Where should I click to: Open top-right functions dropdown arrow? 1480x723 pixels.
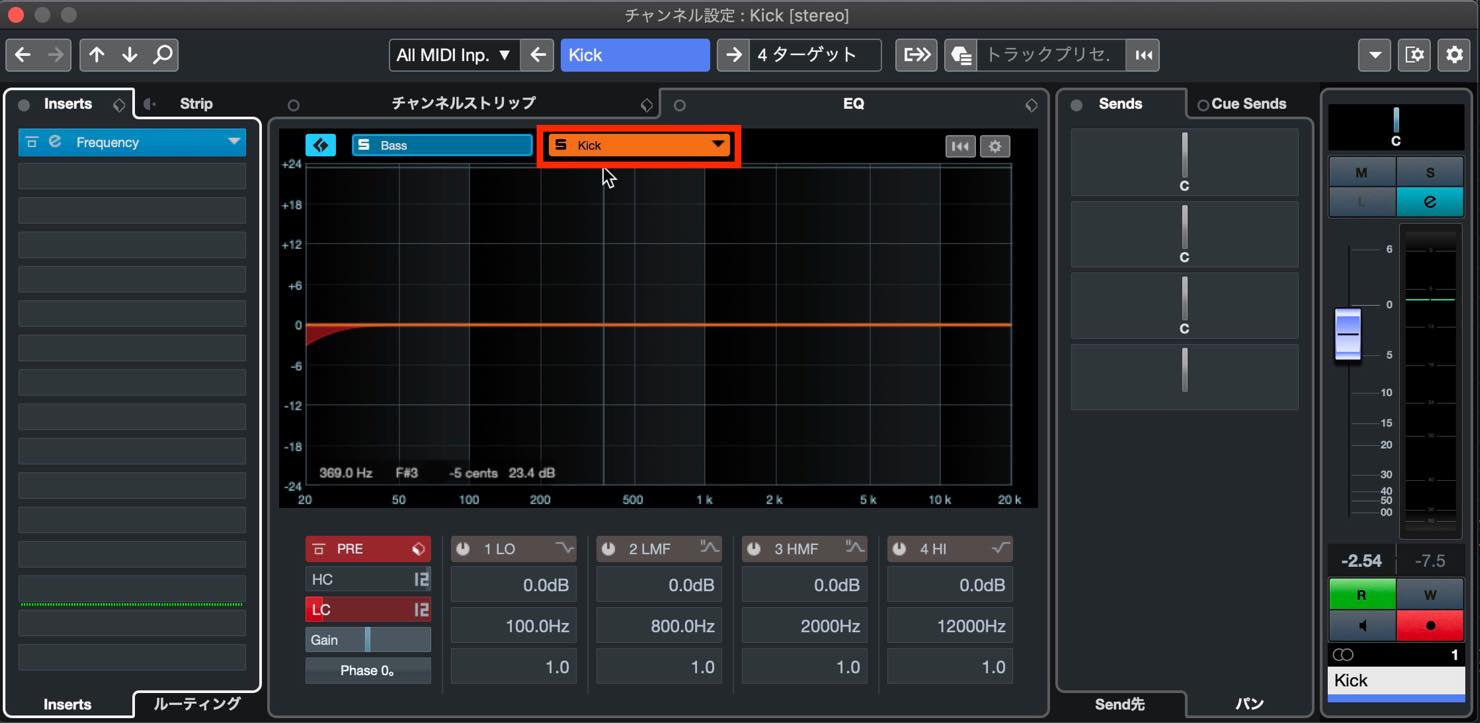(1376, 55)
